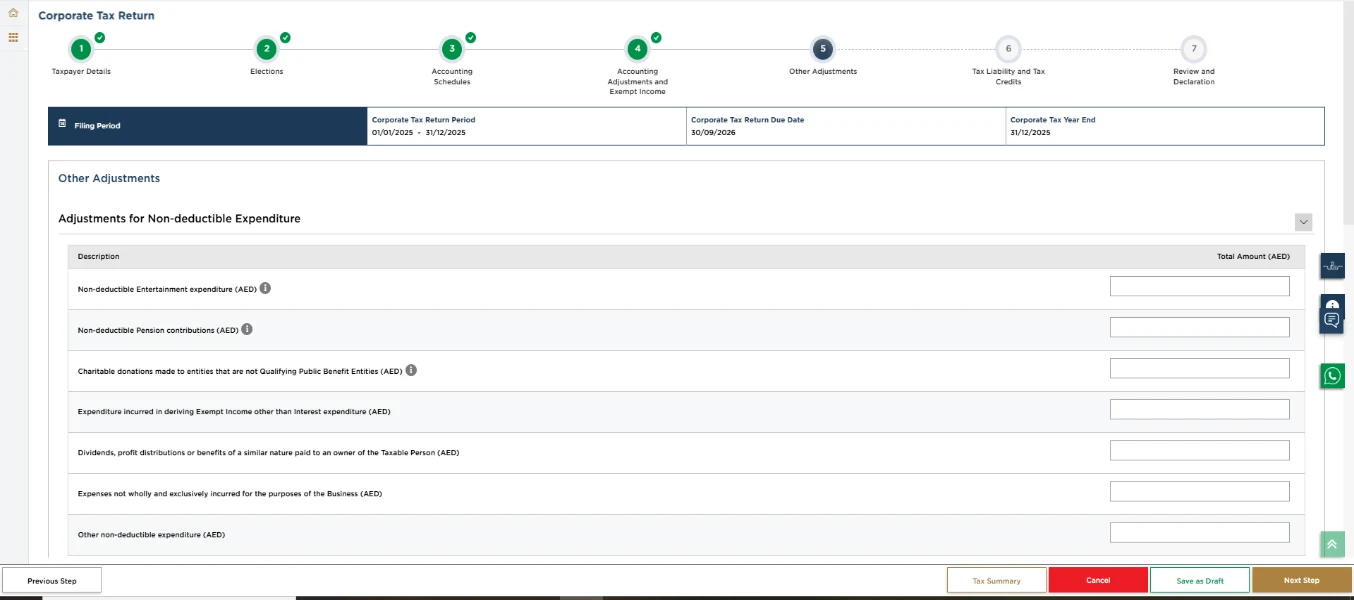The height and width of the screenshot is (600, 1354).
Task: Go to step 3 Accounting Schedules circle
Action: 452,49
